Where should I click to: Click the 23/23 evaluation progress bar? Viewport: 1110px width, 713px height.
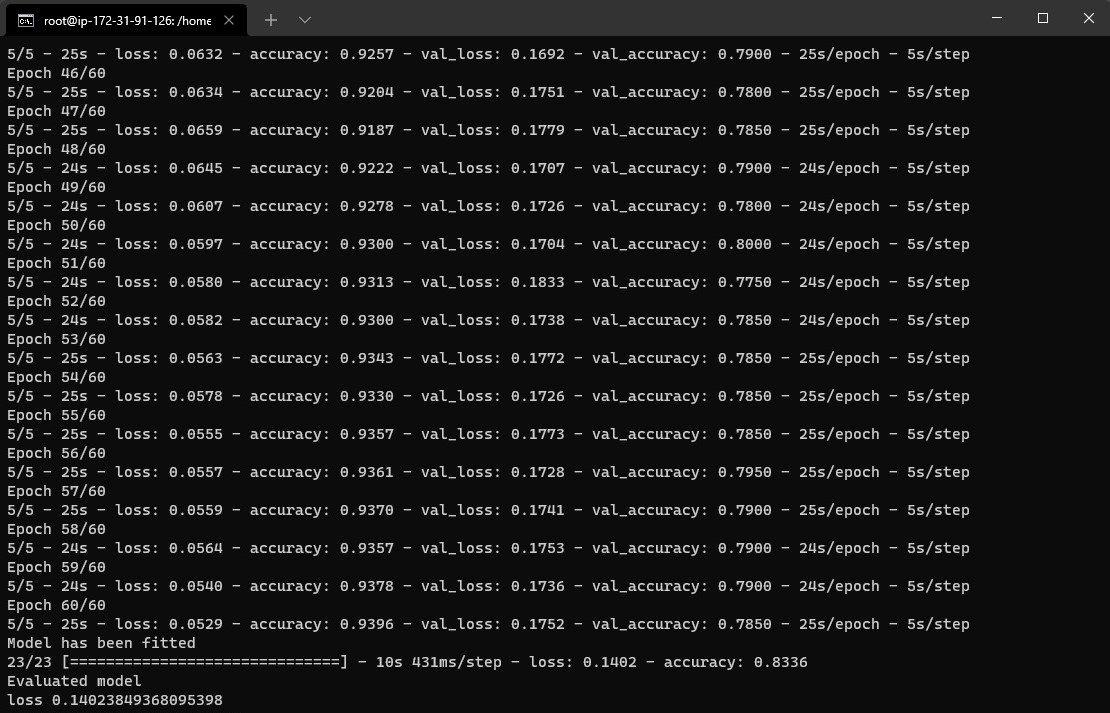click(x=205, y=662)
